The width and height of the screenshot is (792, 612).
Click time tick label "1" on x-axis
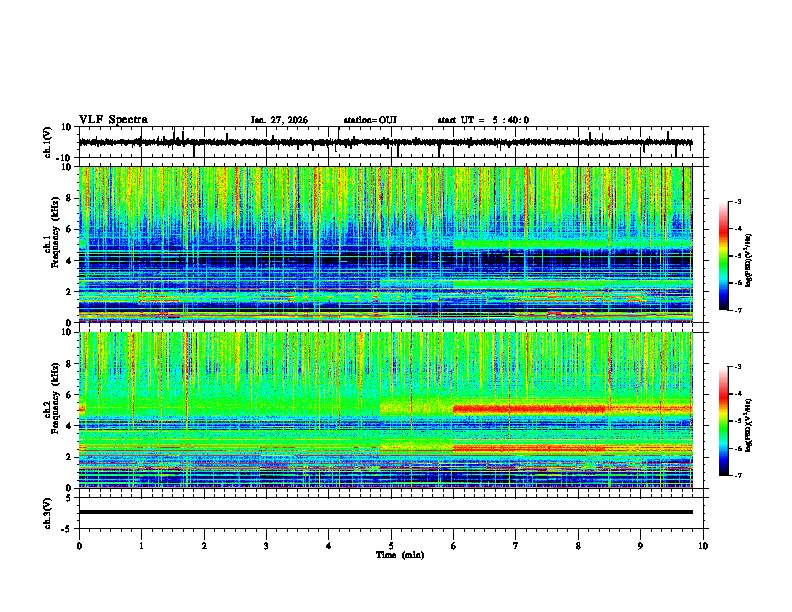click(x=141, y=546)
